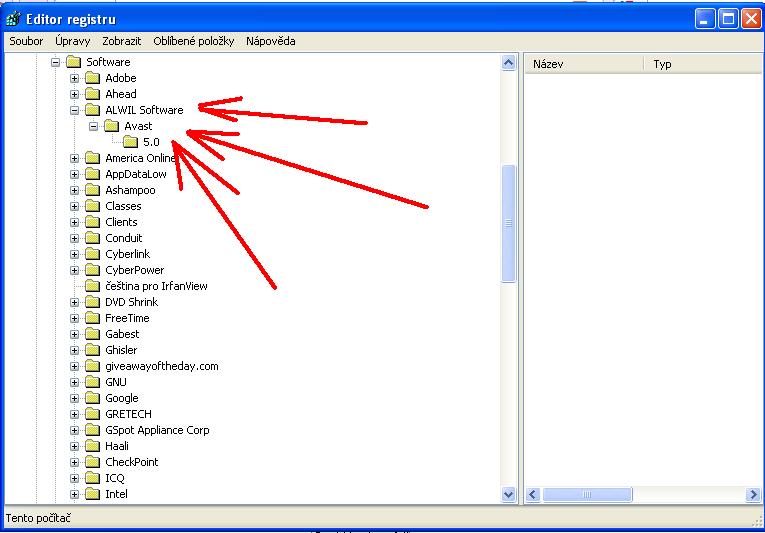Click the Google folder icon
This screenshot has height=533, width=765.
92,398
